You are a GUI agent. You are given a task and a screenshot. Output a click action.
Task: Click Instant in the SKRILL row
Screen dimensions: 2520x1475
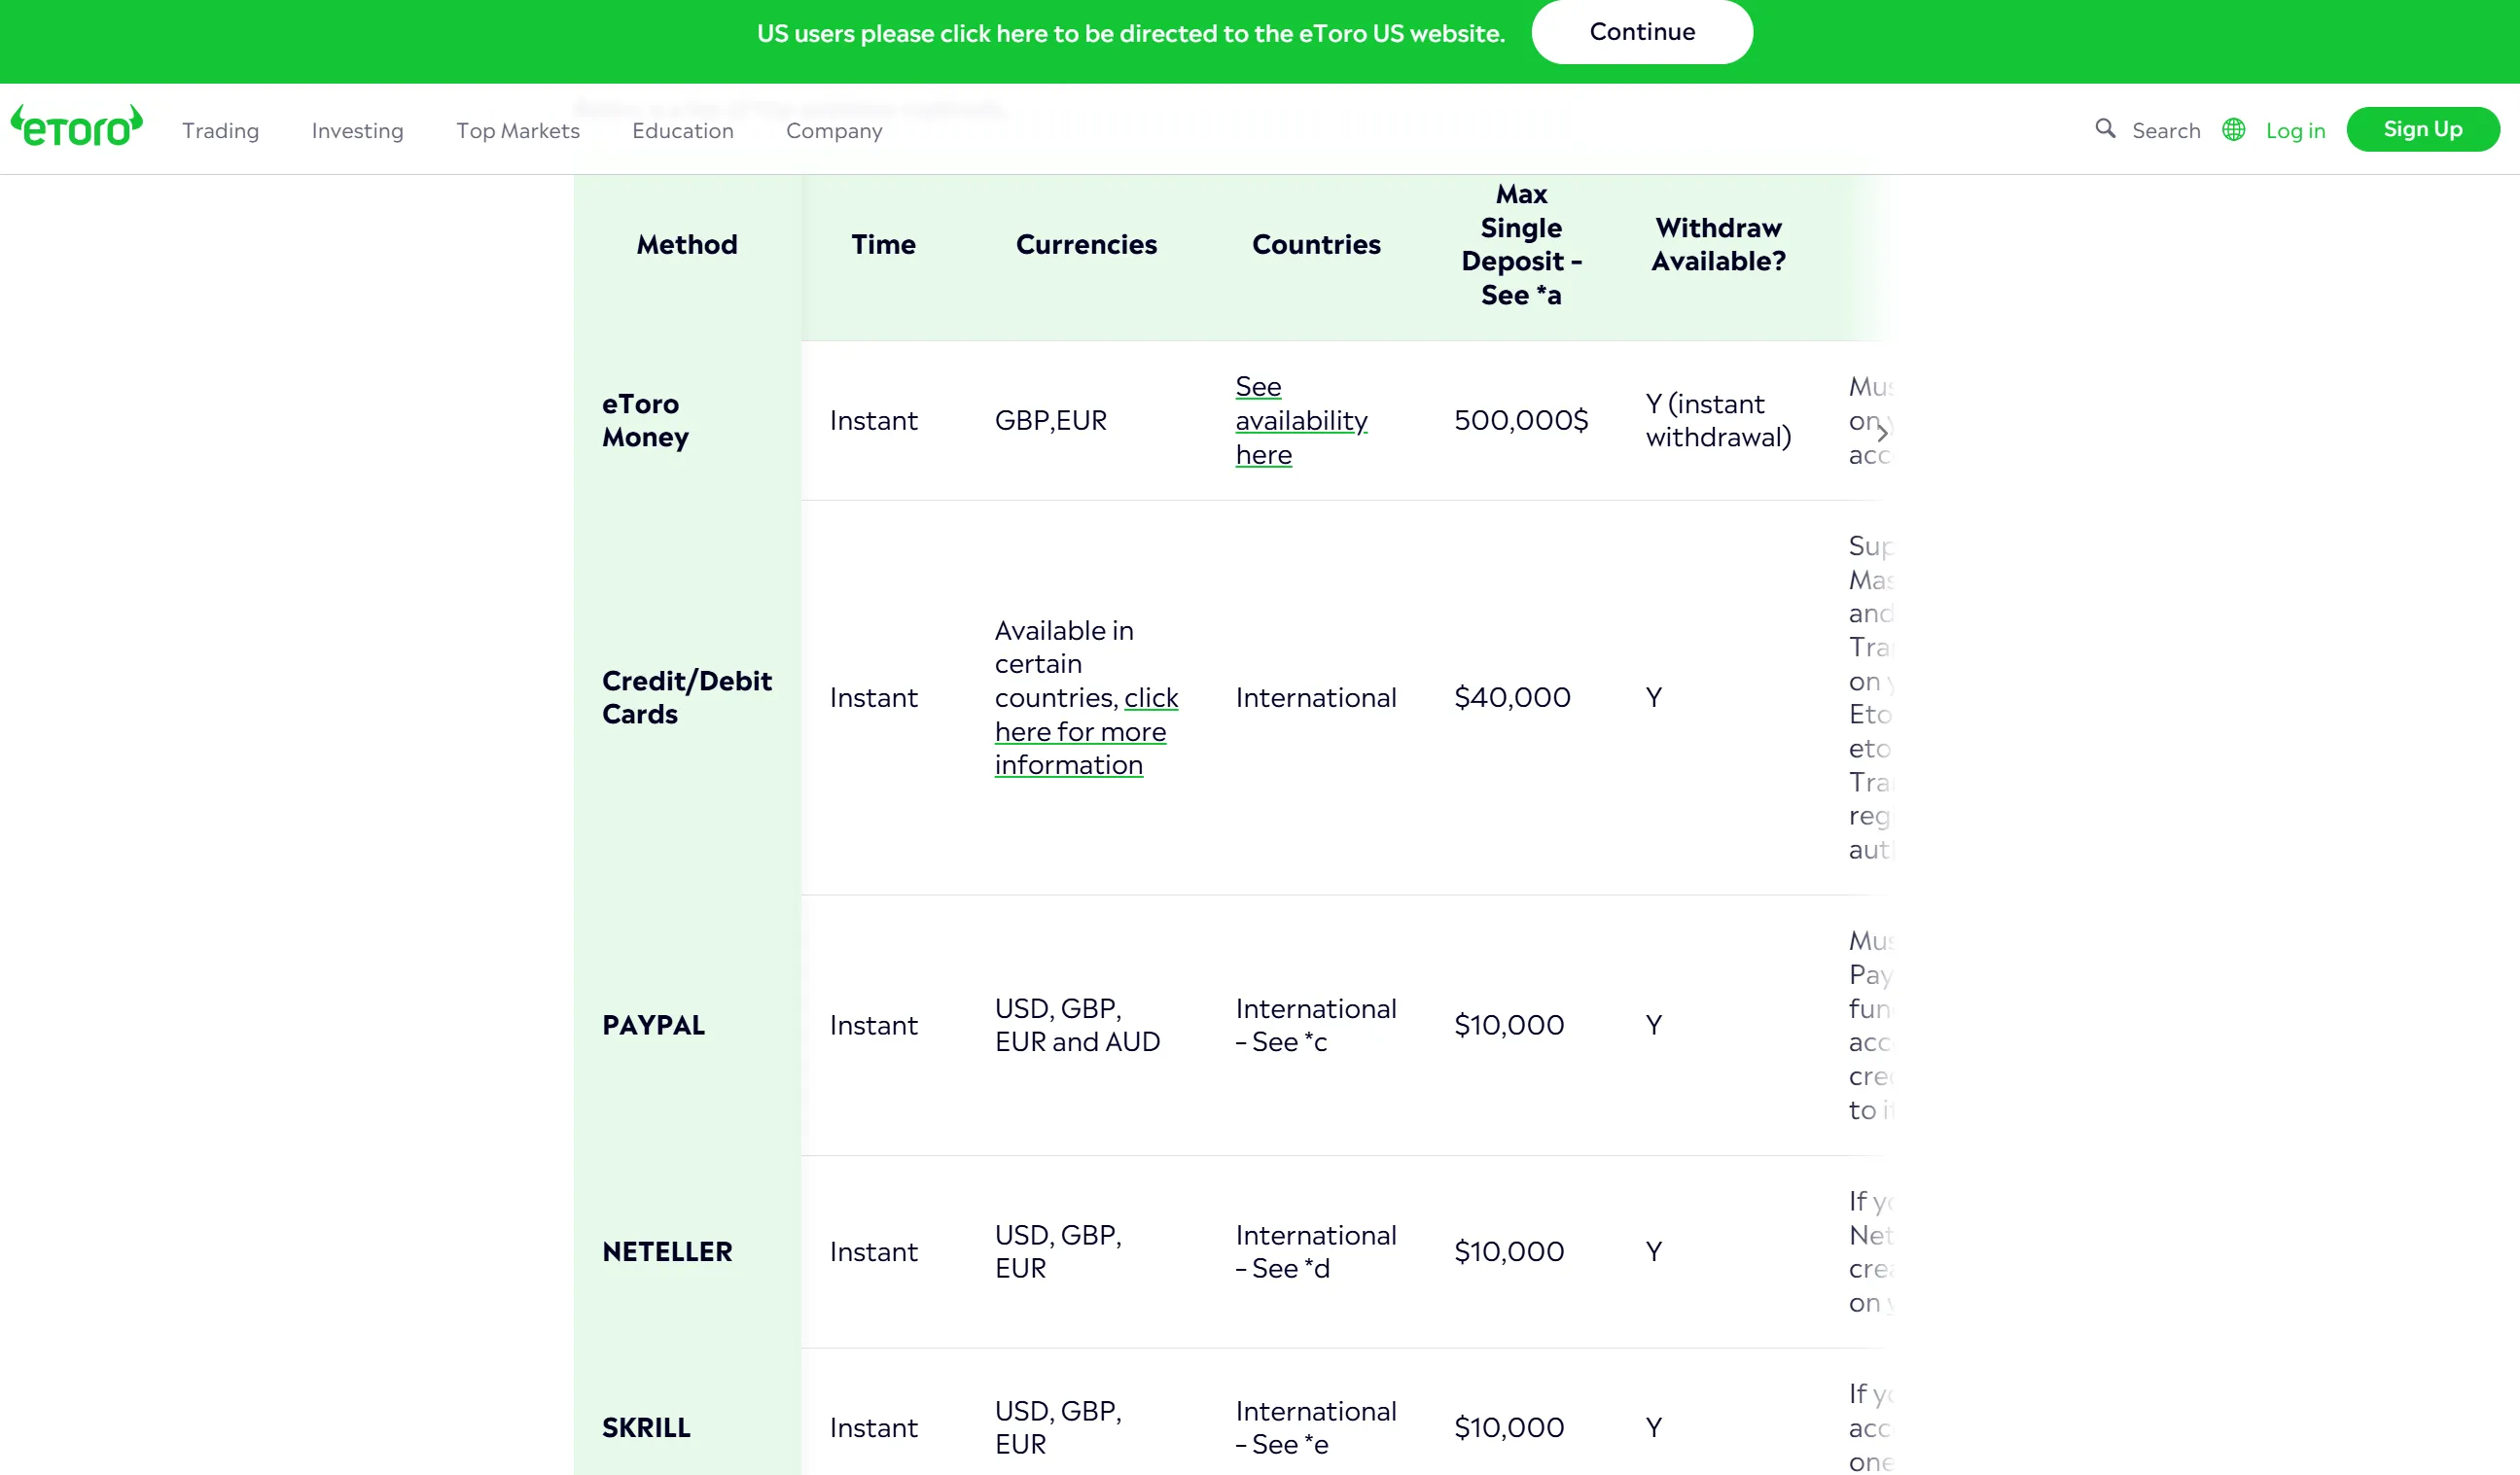click(x=873, y=1427)
